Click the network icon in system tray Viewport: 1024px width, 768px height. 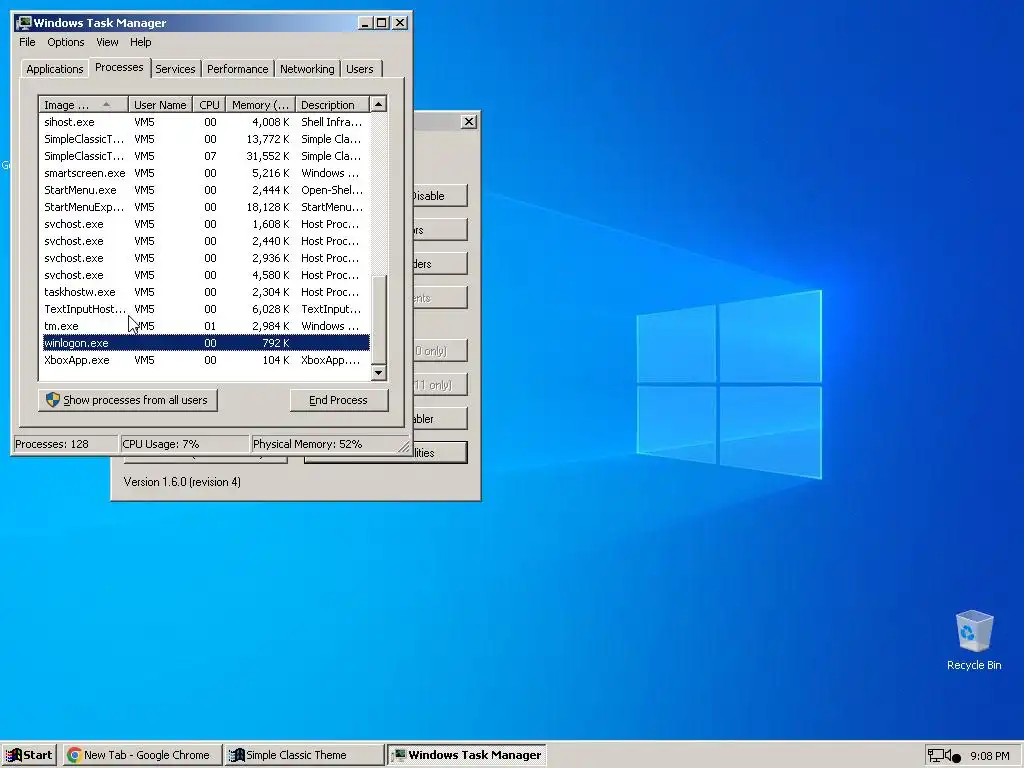point(935,756)
